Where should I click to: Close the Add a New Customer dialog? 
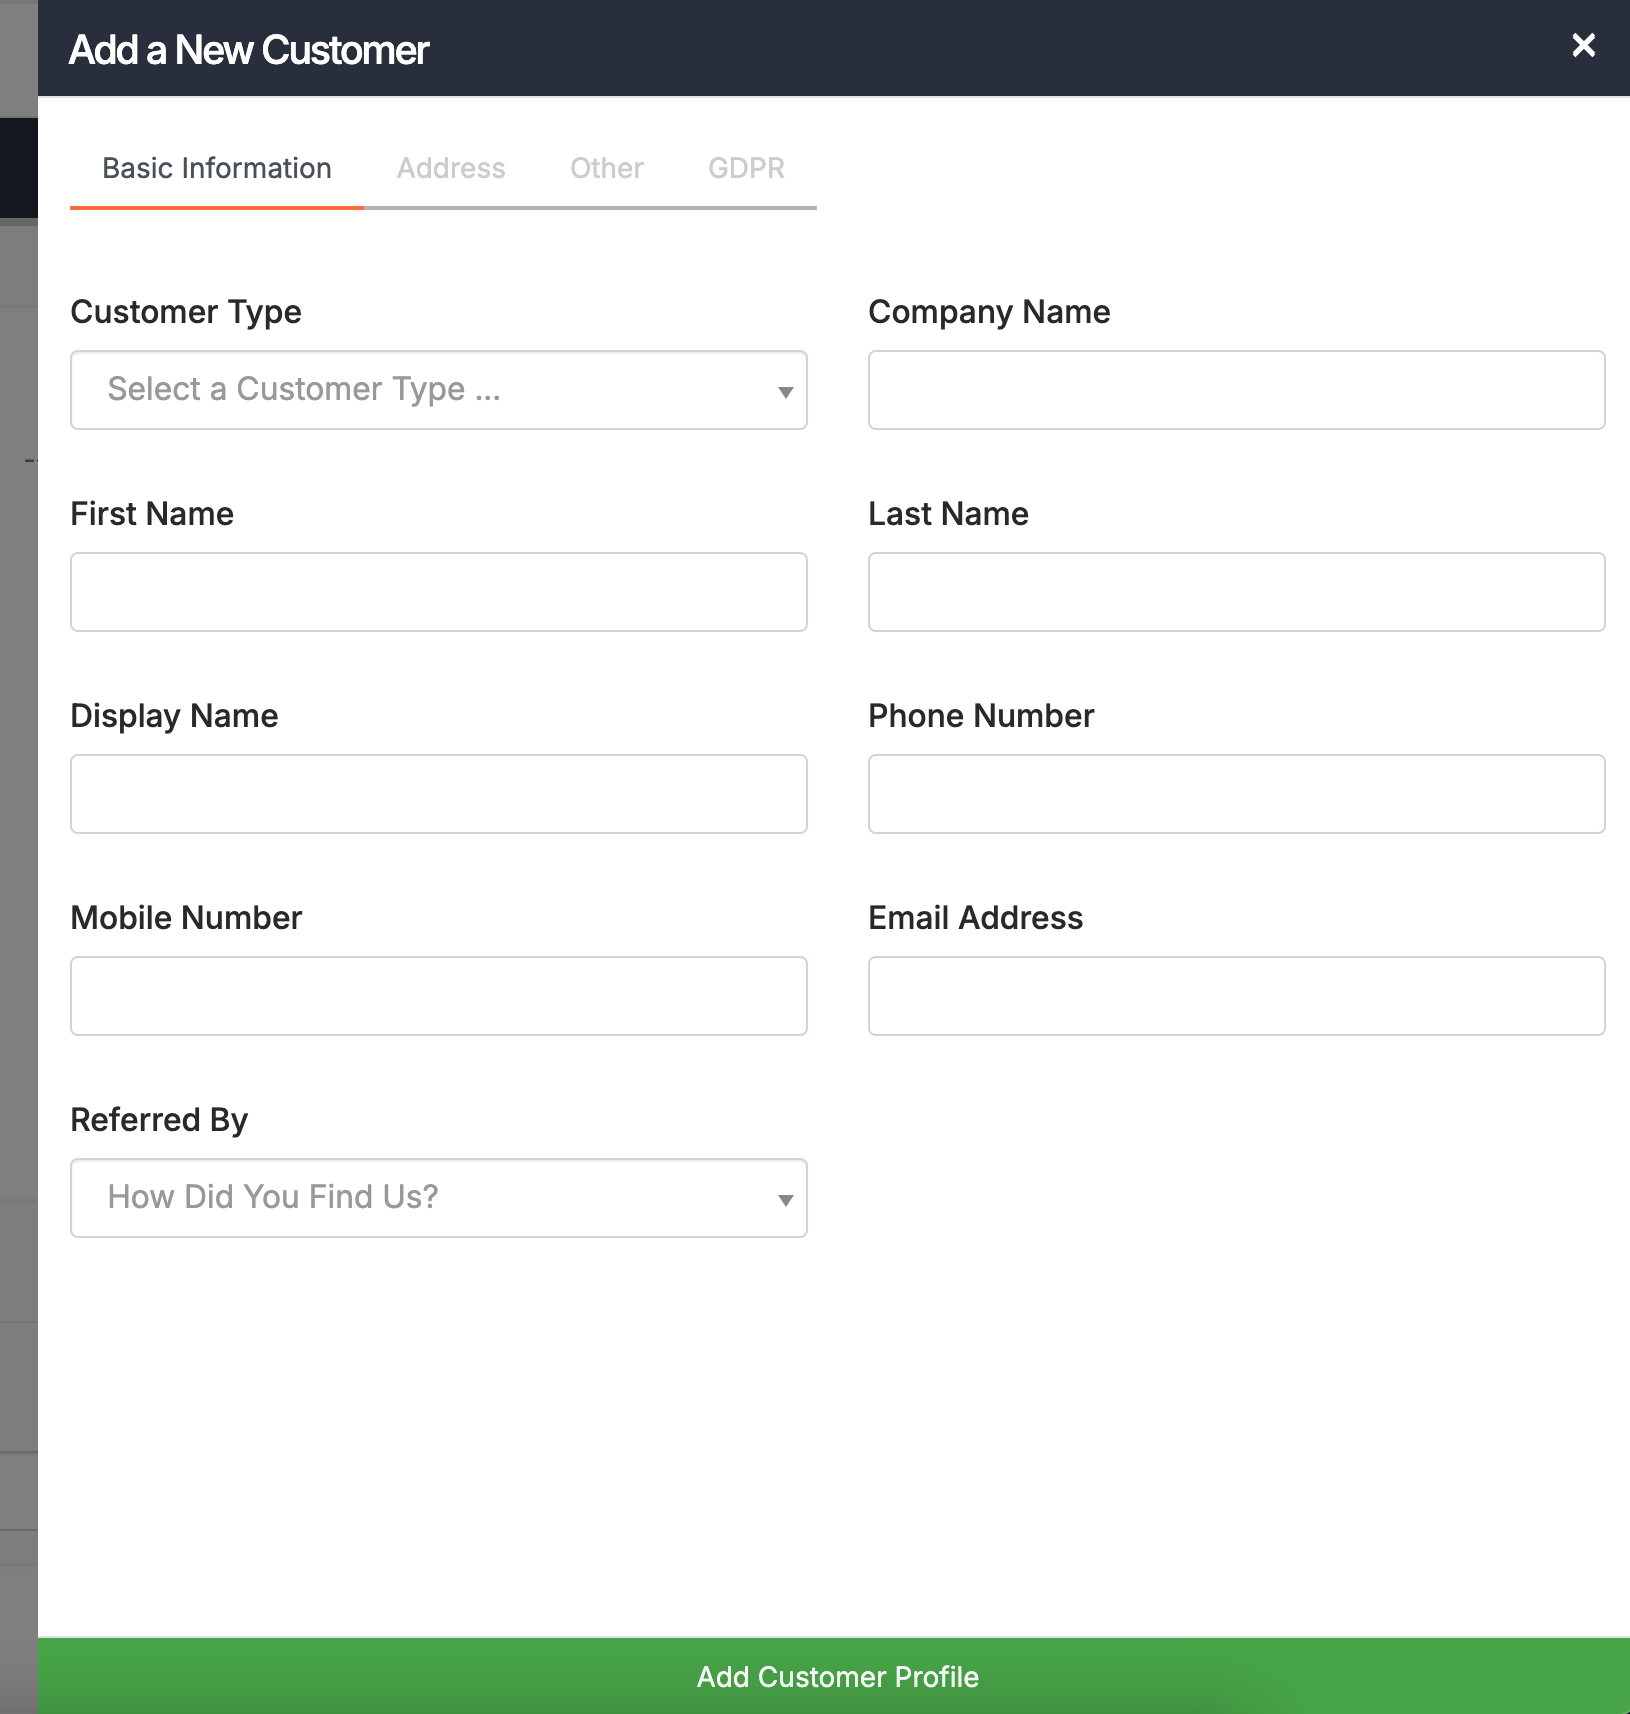[1584, 46]
